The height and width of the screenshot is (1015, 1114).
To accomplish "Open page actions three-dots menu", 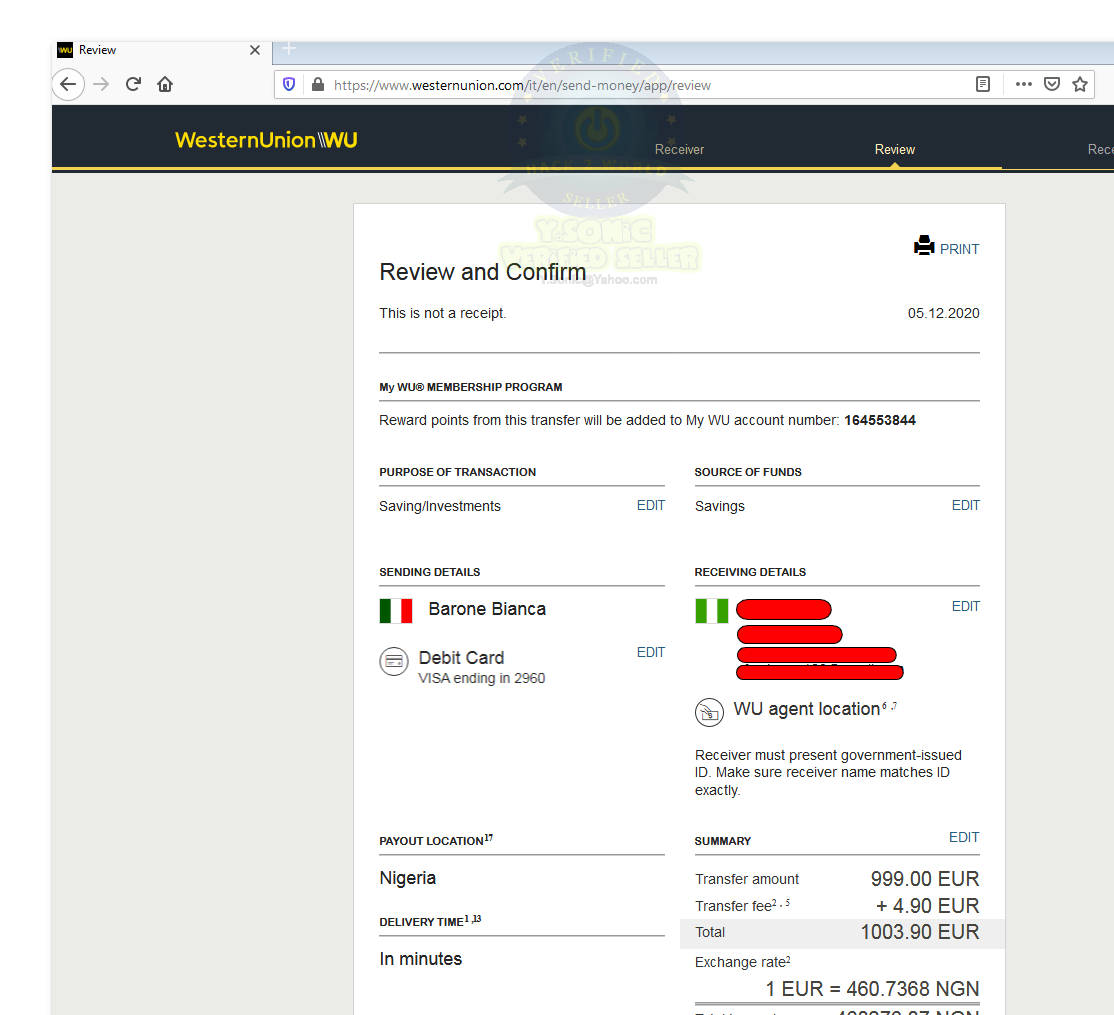I will point(1023,84).
